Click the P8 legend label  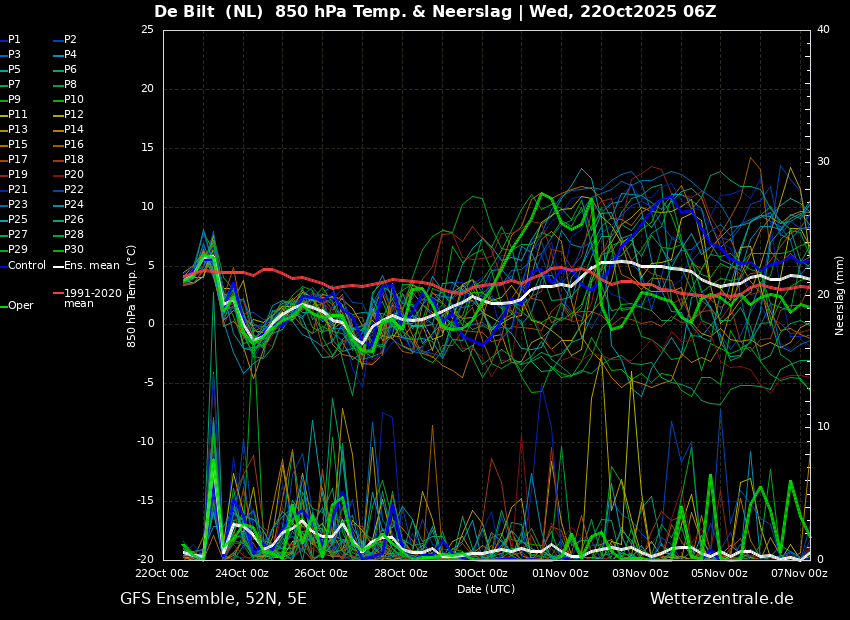pos(70,85)
